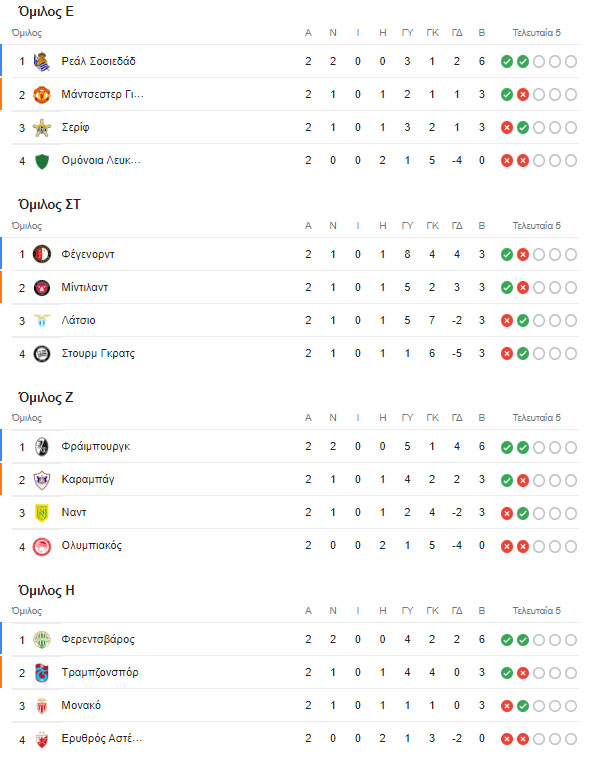Select the Σερίφ team badge
This screenshot has height=761, width=600.
(41, 128)
